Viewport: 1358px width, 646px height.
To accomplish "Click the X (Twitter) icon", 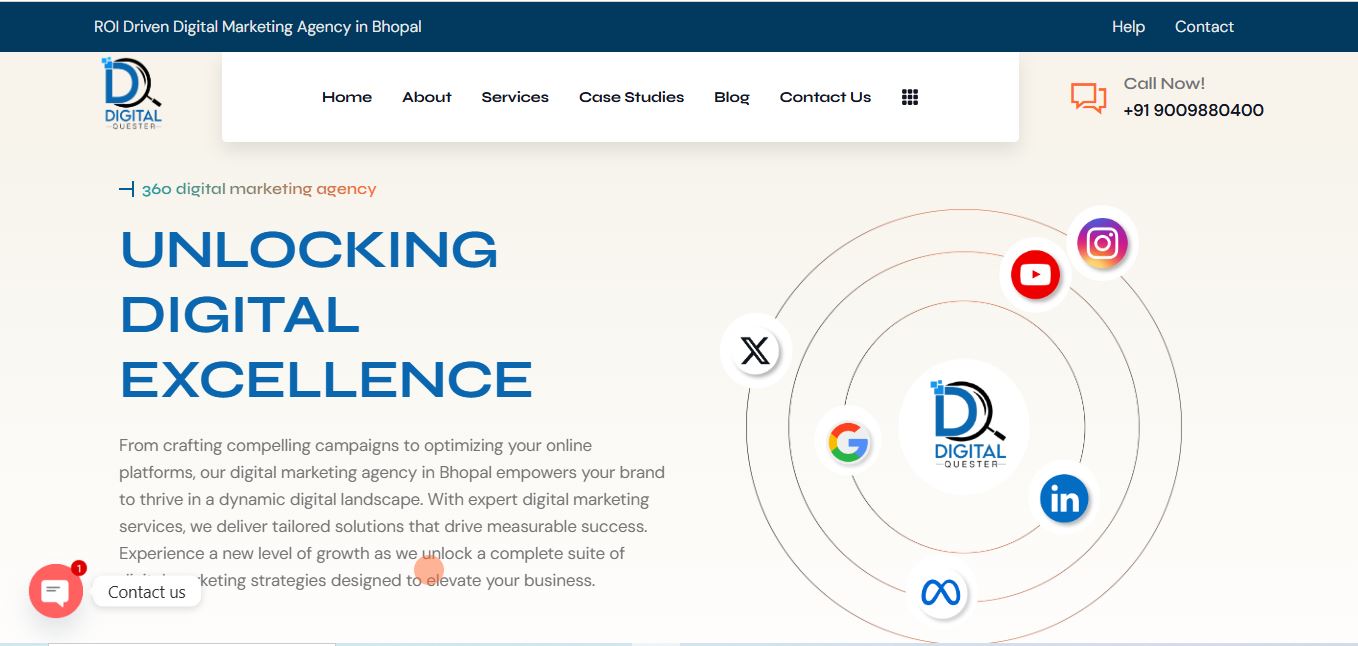I will 755,351.
